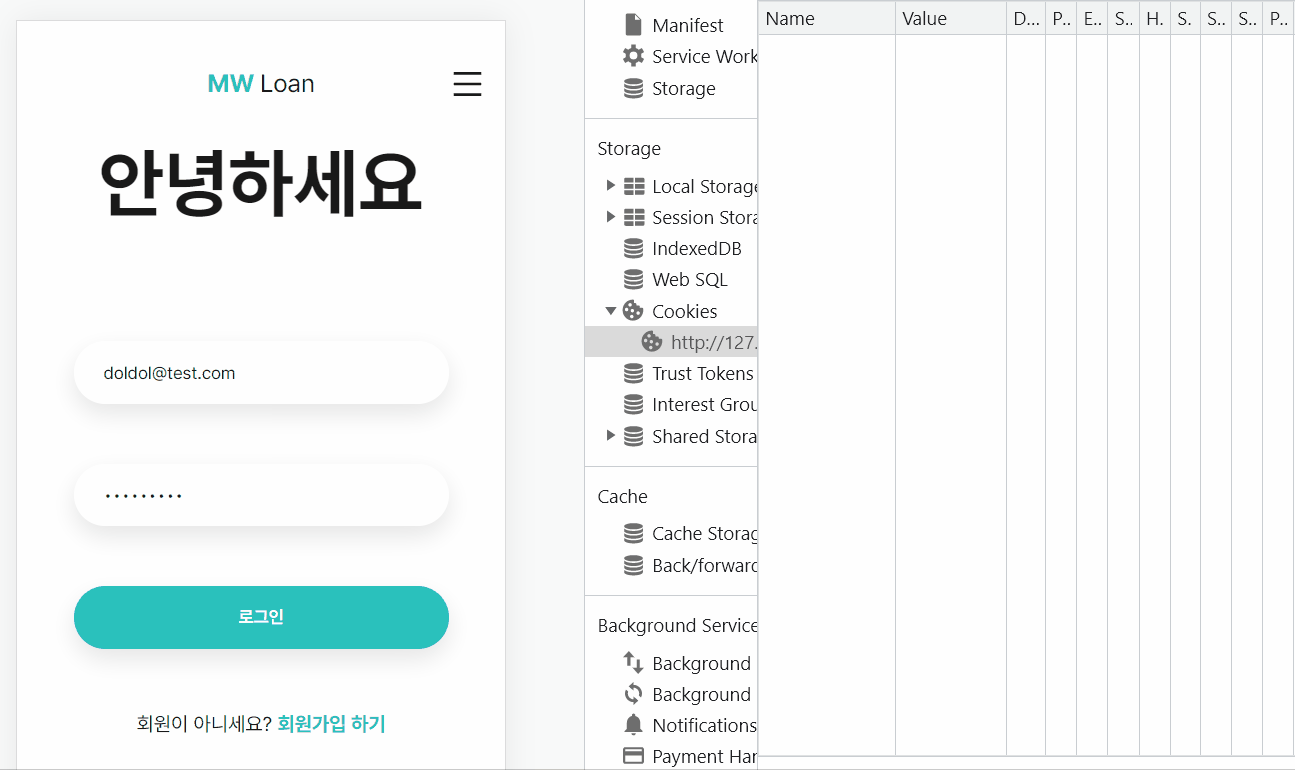Click the password input field
1295x770 pixels.
(x=261, y=495)
